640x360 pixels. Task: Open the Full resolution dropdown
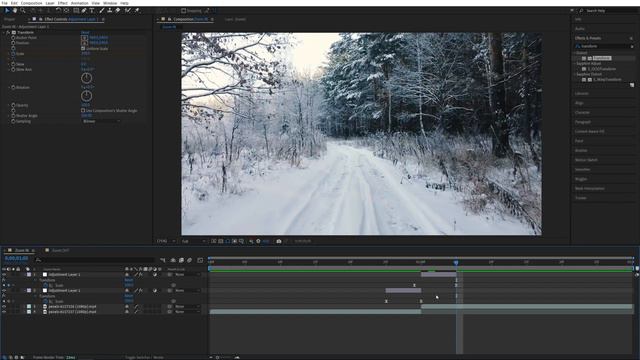193,241
